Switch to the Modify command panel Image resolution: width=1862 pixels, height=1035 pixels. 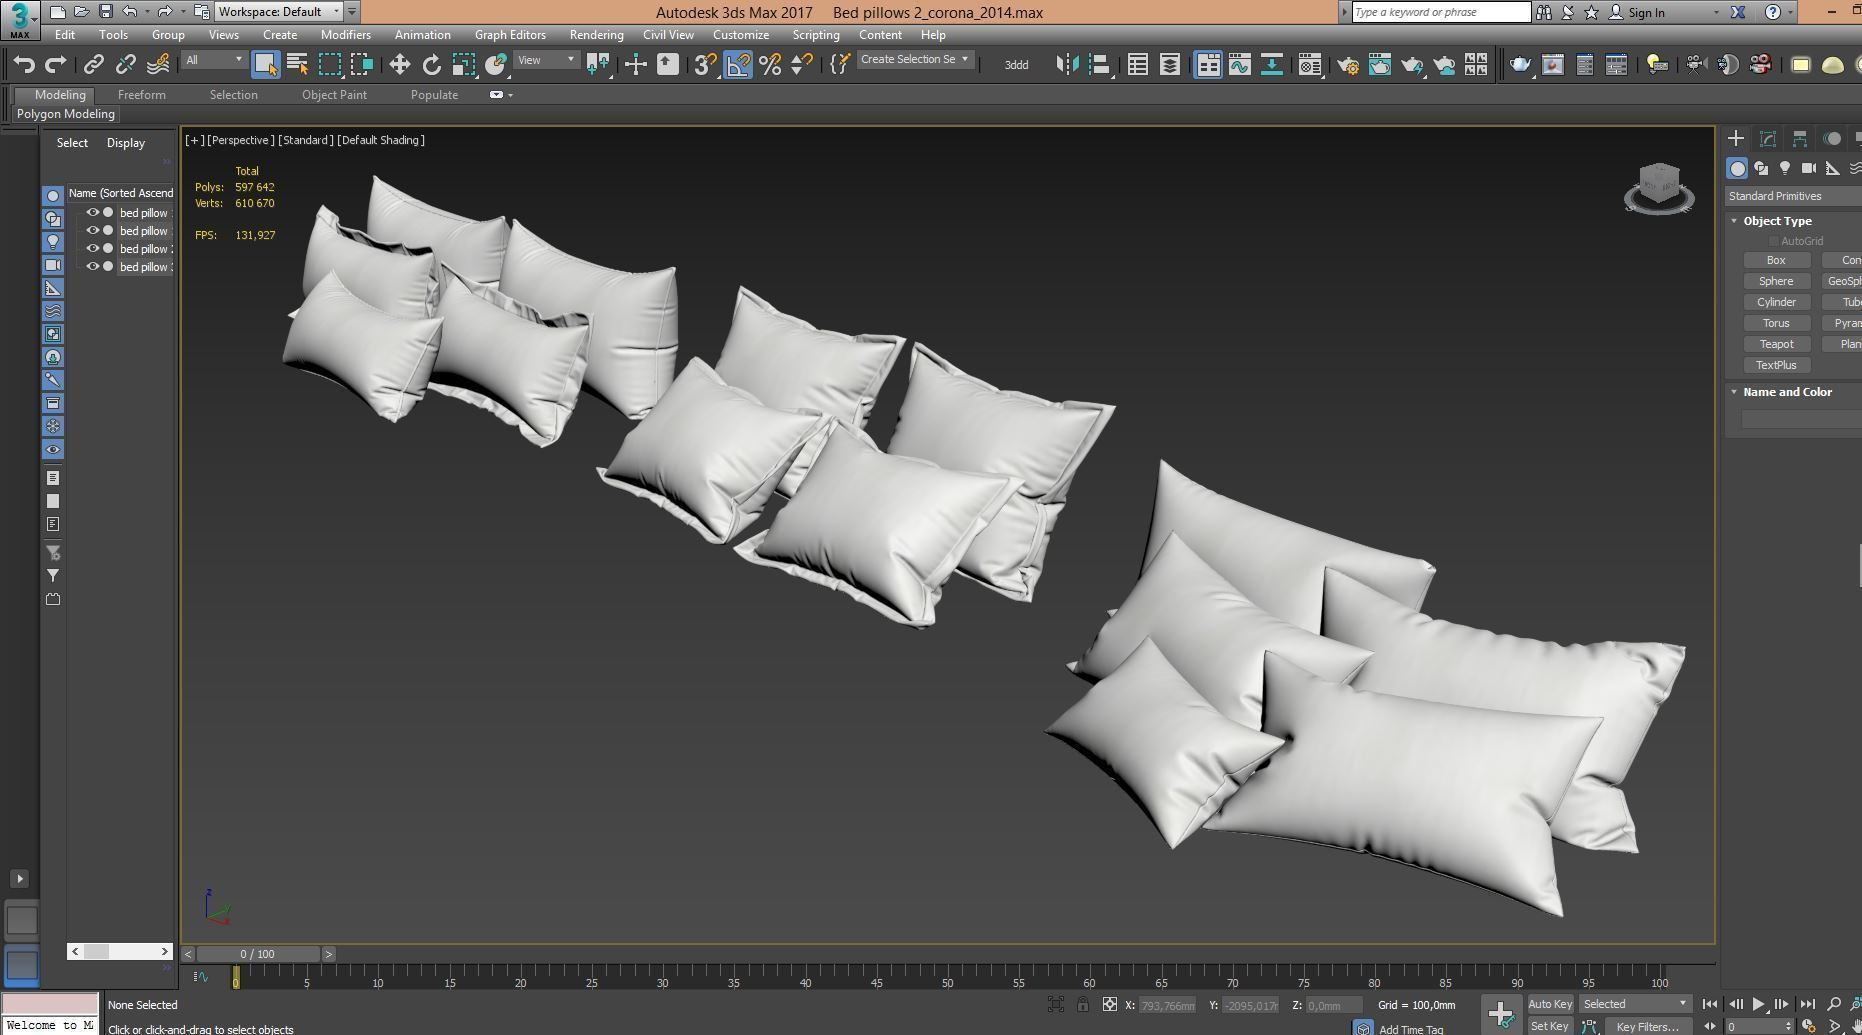point(1768,139)
